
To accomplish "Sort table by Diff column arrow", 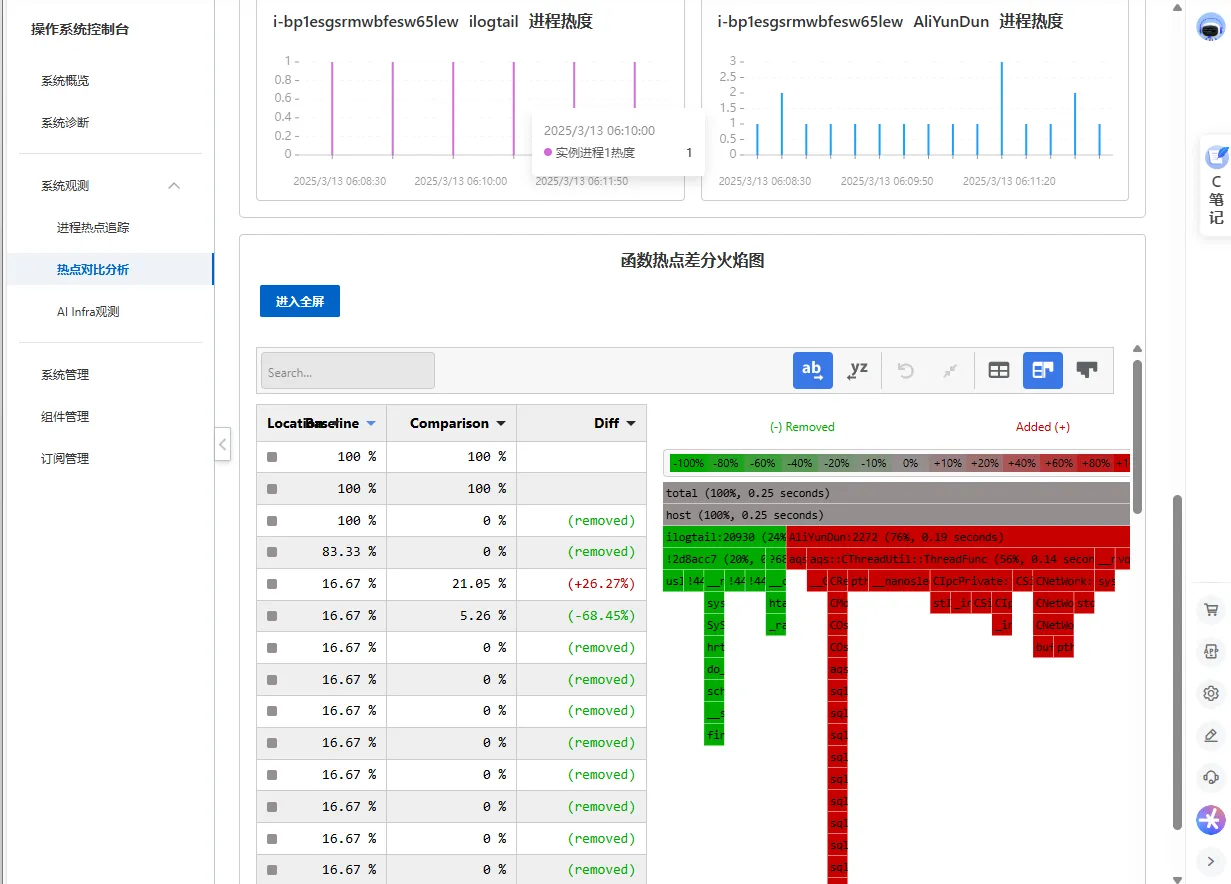I will 631,424.
